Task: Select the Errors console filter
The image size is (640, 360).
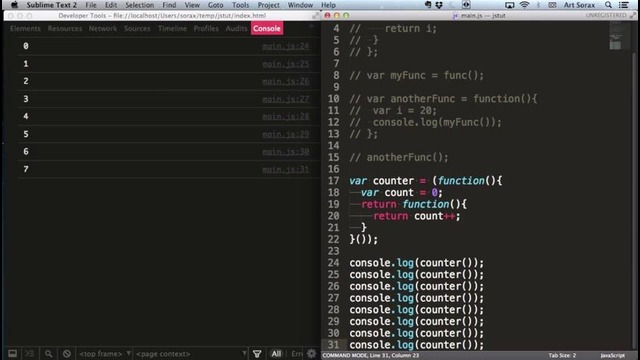Action: click(x=297, y=353)
